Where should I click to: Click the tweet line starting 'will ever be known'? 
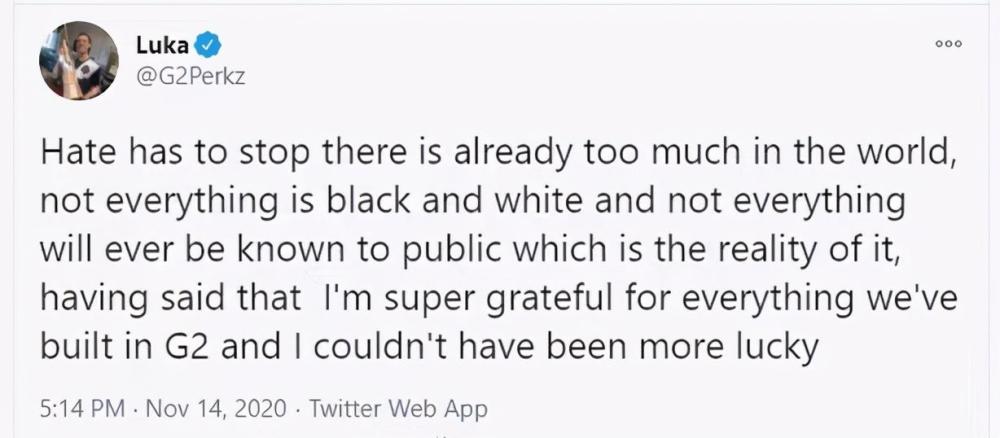[471, 251]
